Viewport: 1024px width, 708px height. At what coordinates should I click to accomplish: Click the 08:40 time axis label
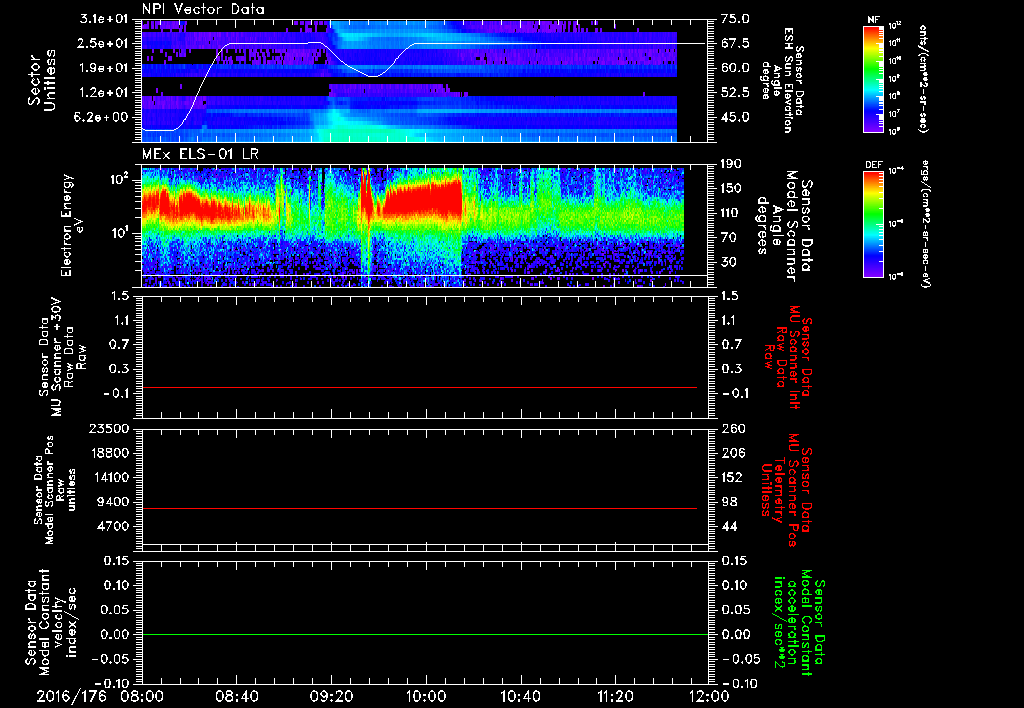pos(237,696)
